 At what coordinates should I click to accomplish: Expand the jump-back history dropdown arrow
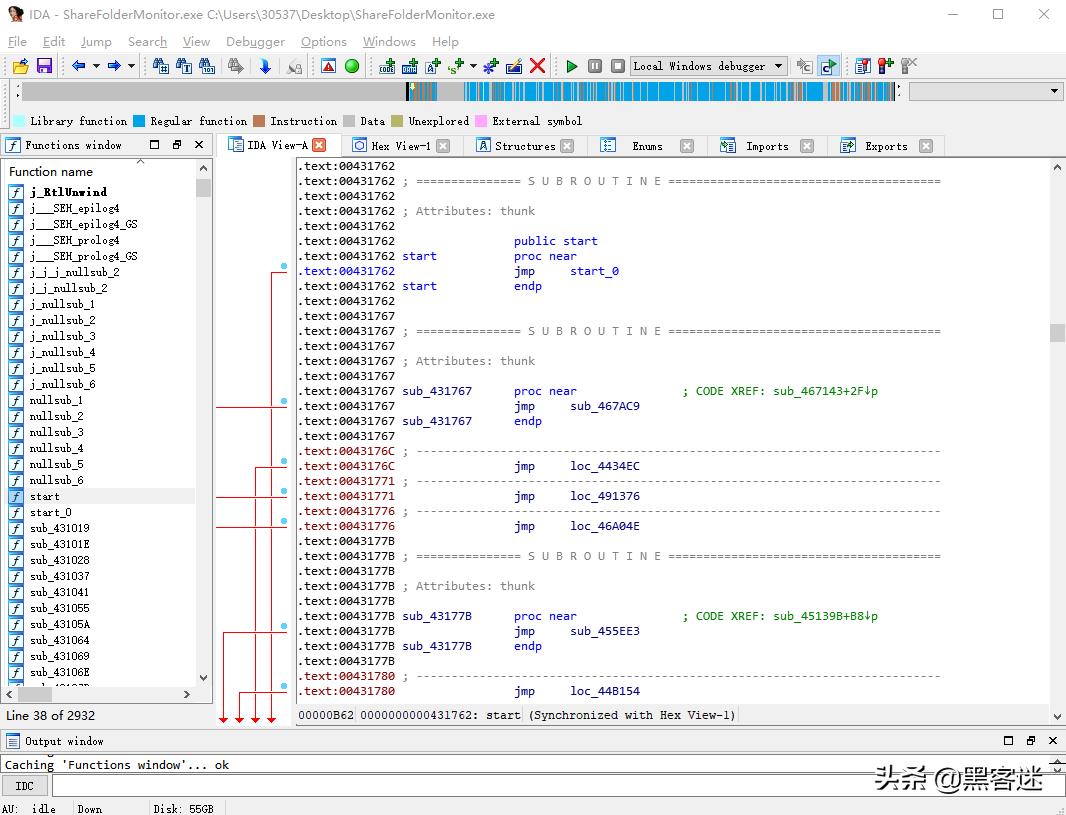click(96, 66)
